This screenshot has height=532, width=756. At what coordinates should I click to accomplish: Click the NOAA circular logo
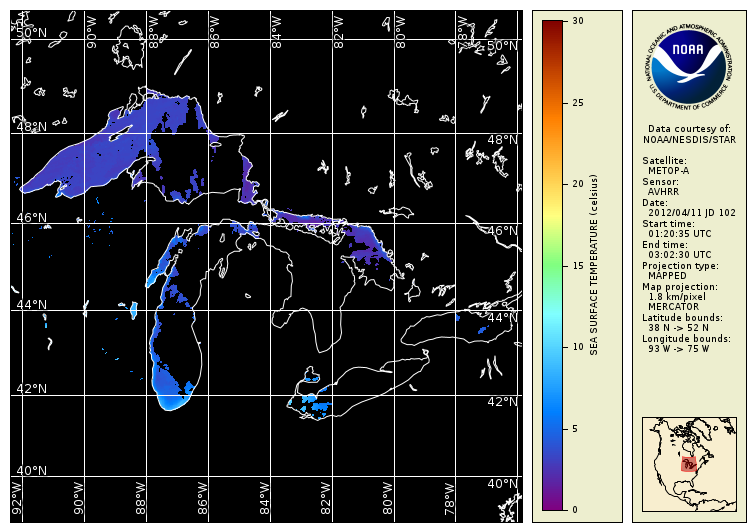click(689, 67)
